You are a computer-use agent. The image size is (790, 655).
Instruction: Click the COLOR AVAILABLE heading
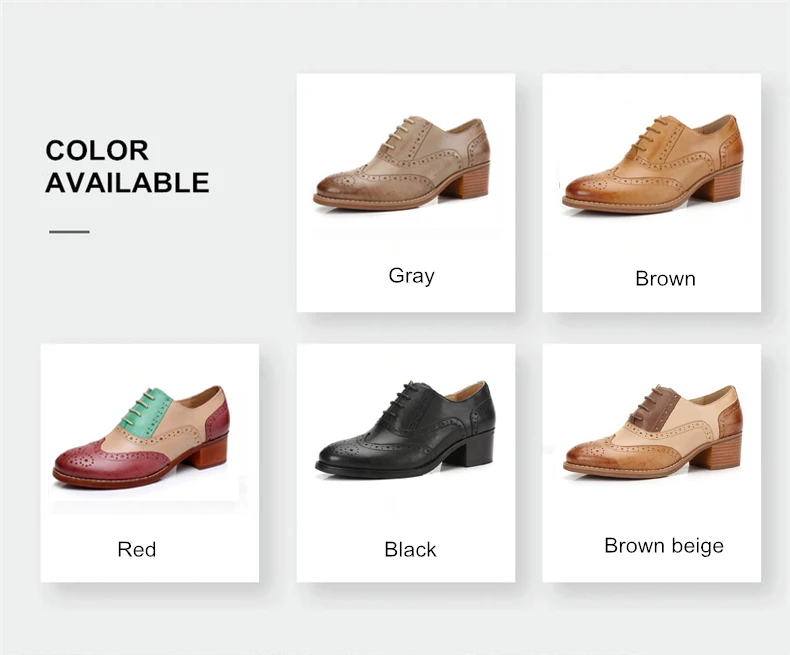click(x=127, y=166)
